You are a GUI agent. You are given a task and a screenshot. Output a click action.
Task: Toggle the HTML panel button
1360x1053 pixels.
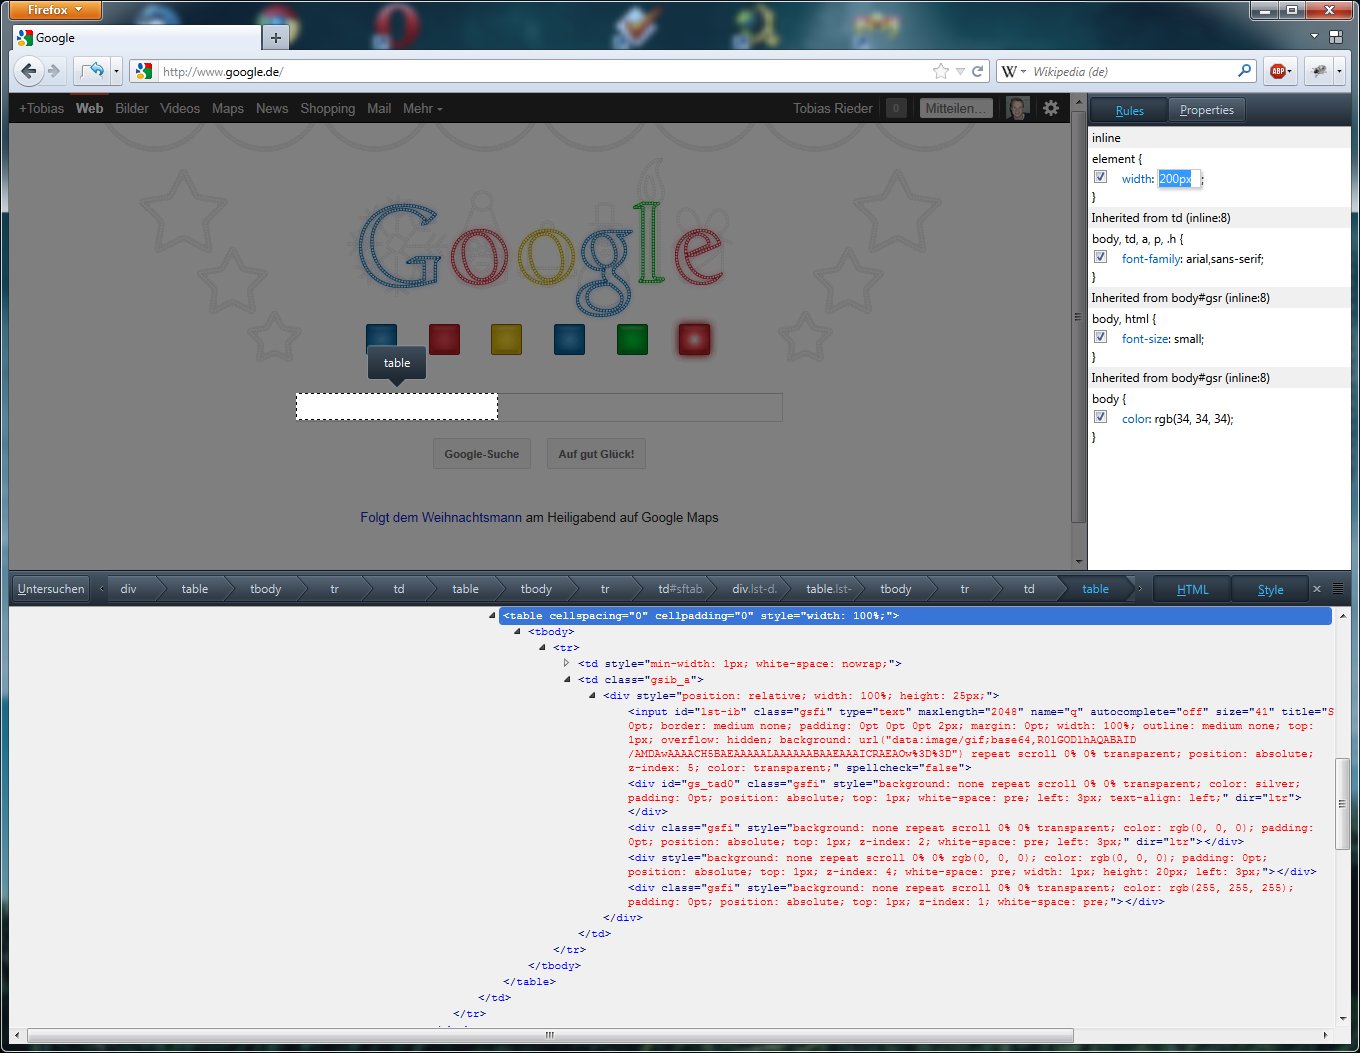point(1192,589)
